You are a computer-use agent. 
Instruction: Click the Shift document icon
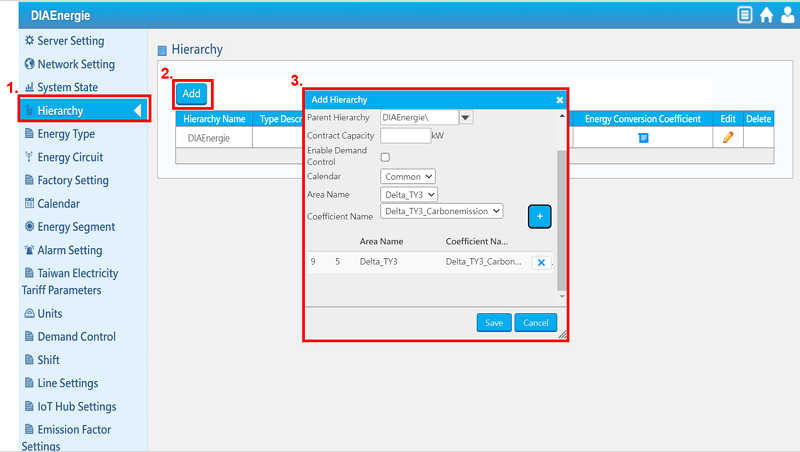coord(30,359)
